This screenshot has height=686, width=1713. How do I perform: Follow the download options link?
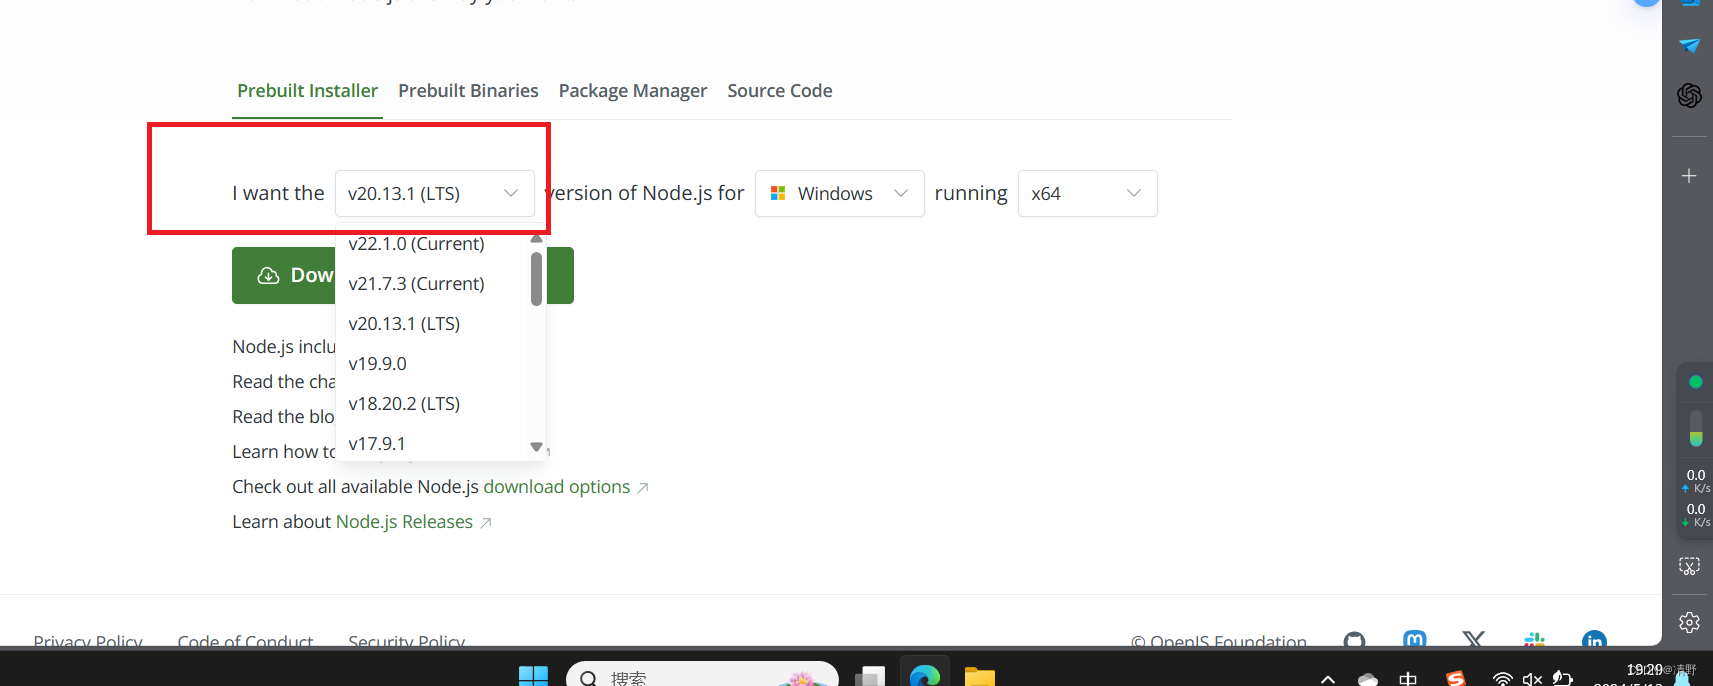tap(557, 487)
